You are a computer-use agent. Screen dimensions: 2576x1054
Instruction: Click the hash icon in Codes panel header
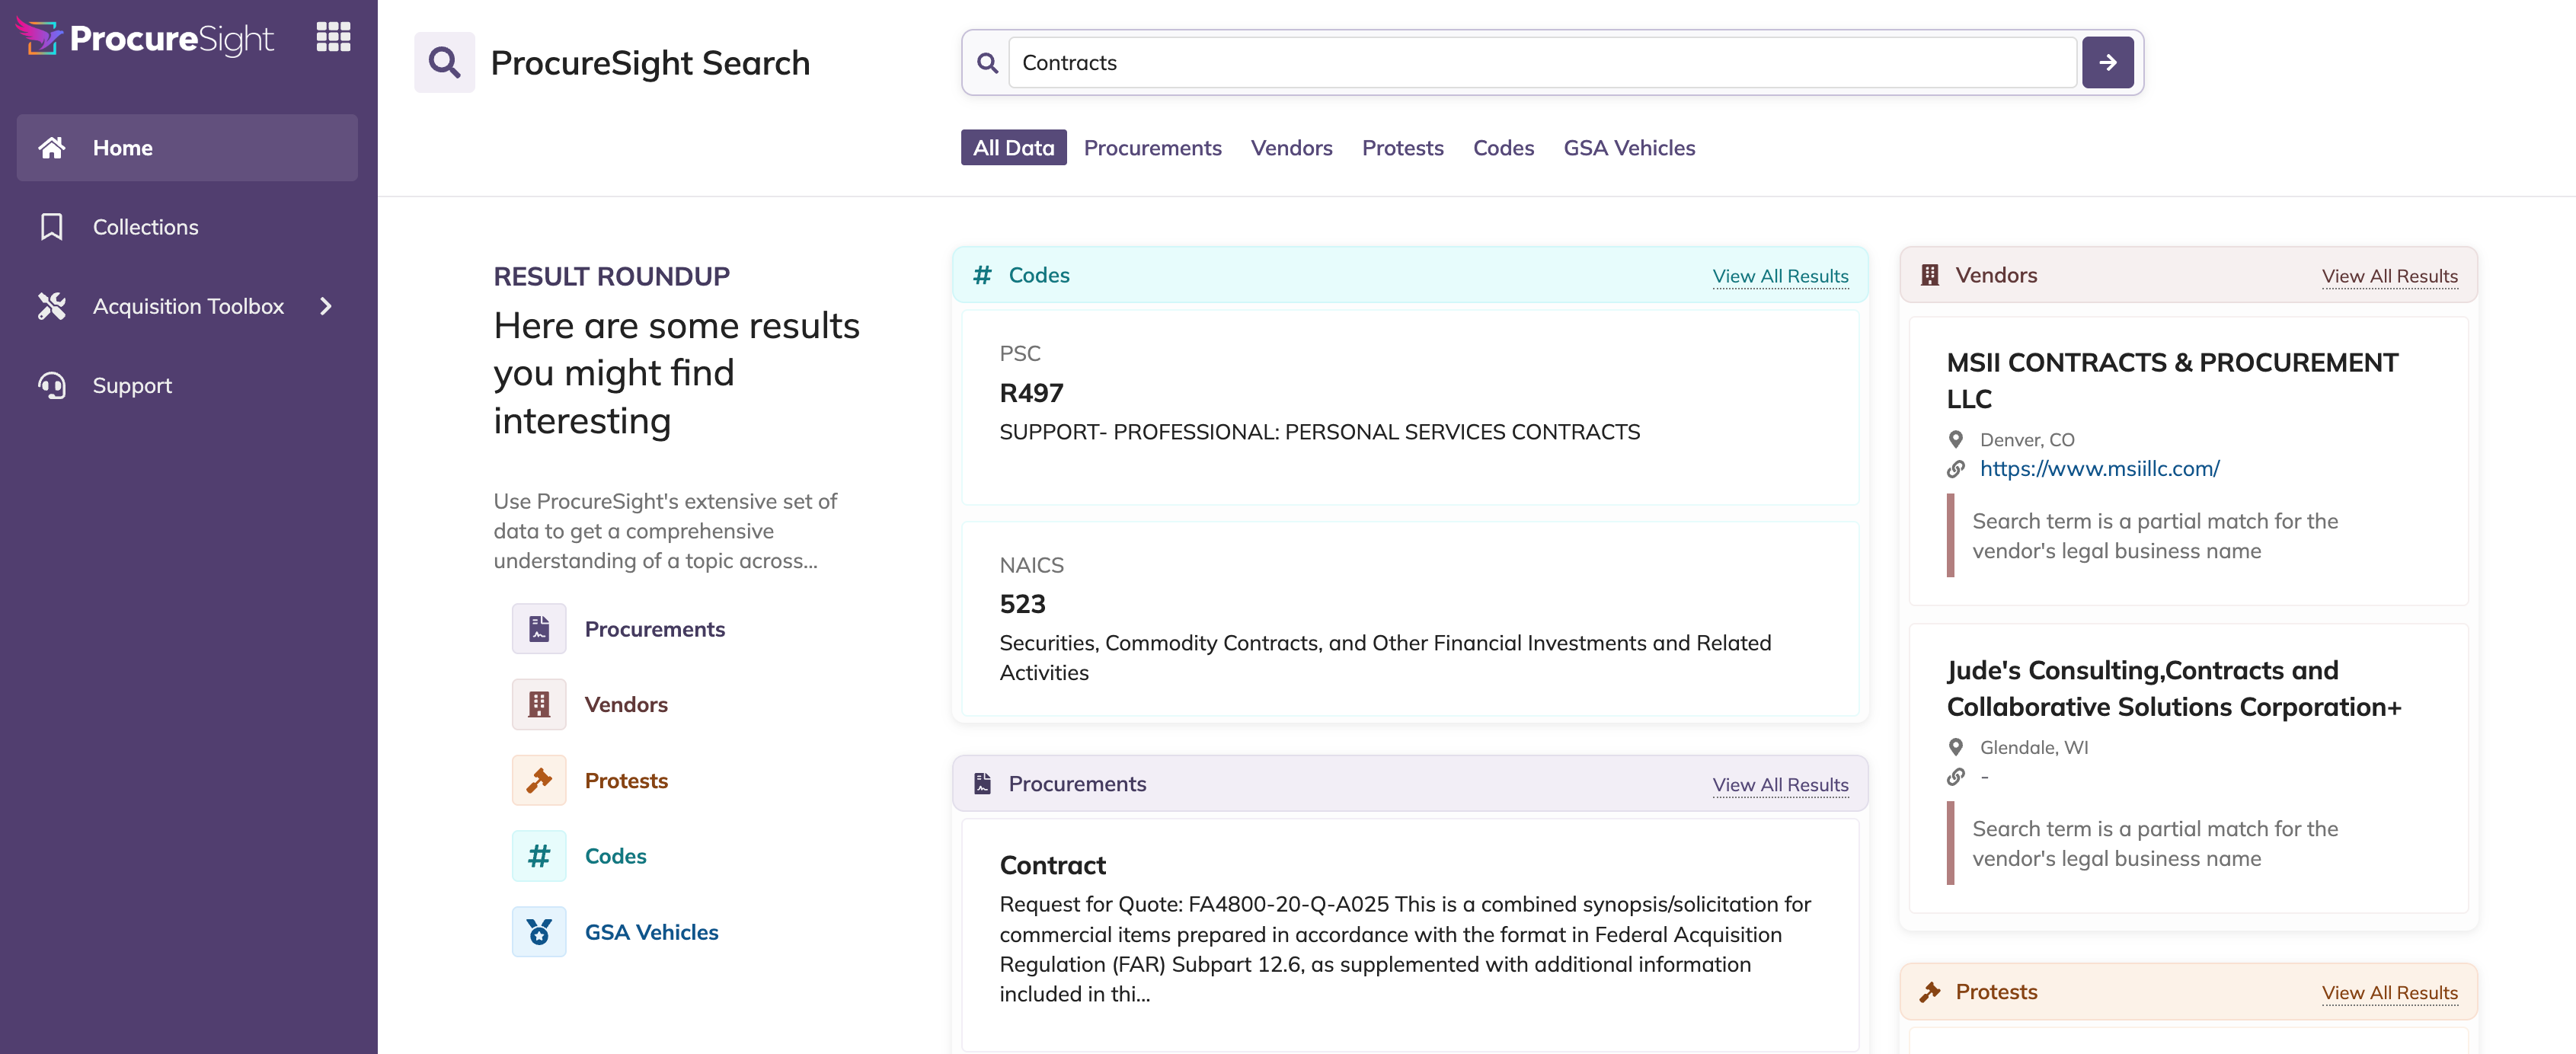[982, 275]
